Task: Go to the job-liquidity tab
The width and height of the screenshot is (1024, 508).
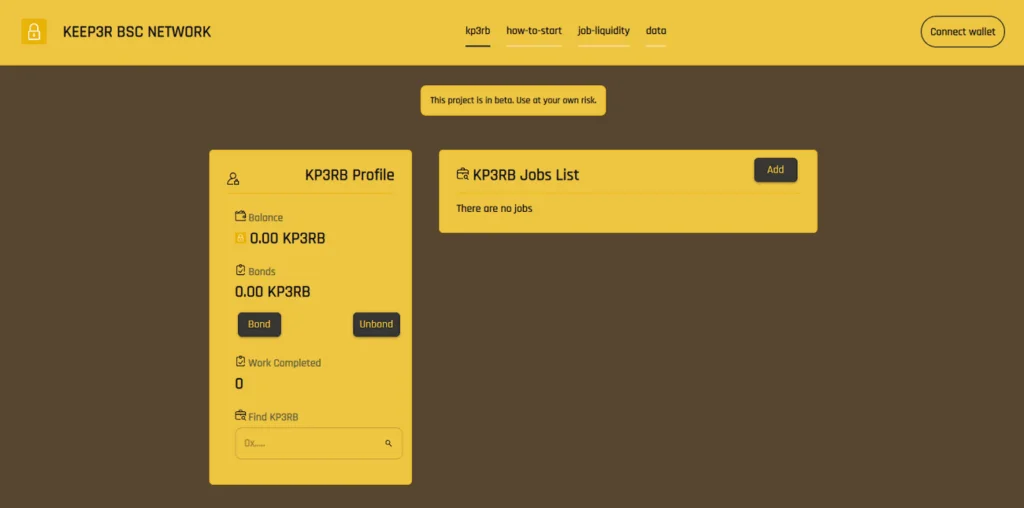Action: coord(604,31)
